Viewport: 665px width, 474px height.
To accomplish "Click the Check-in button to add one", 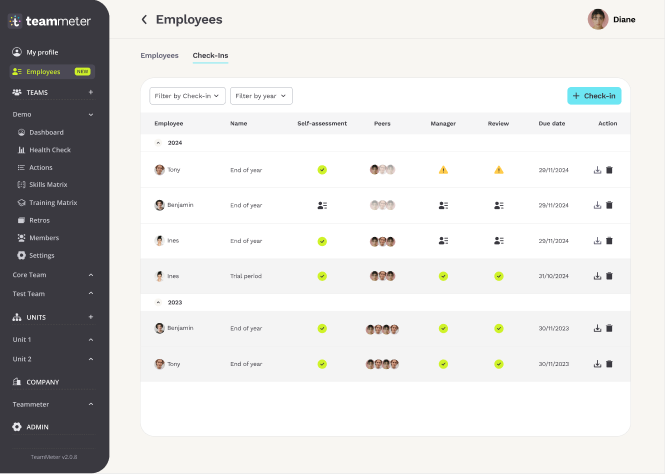I will pos(594,96).
